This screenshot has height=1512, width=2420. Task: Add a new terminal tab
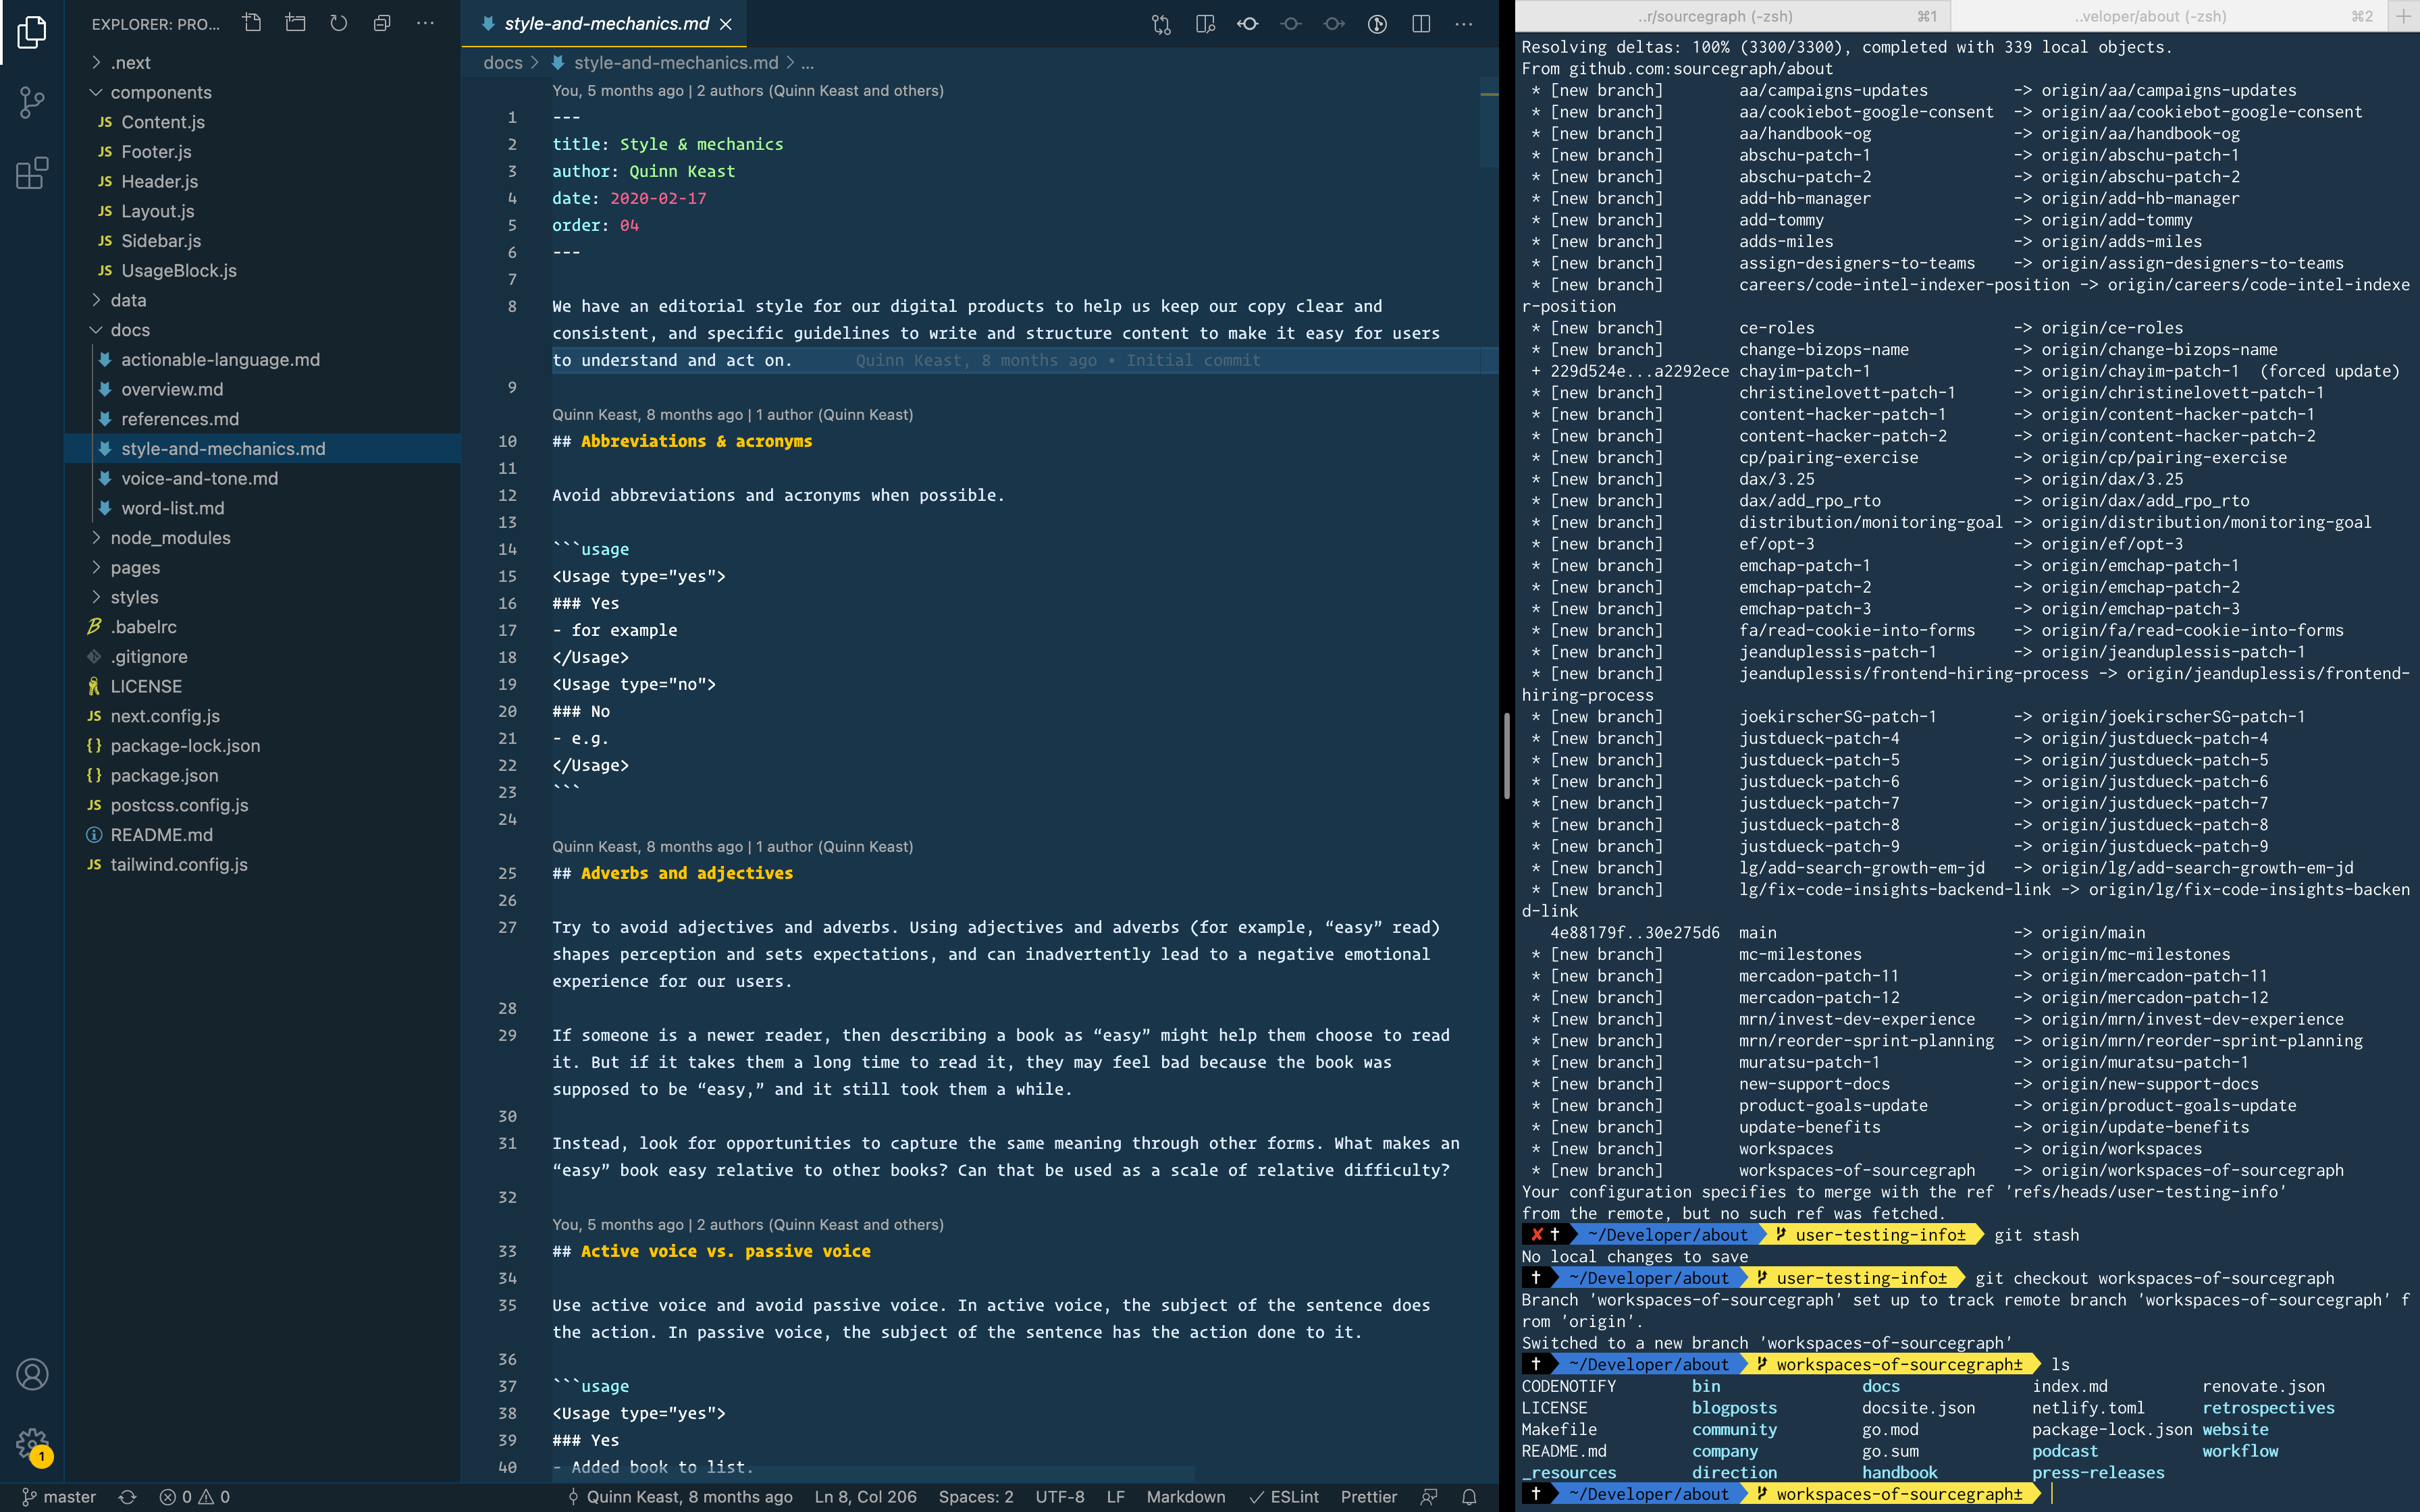point(2403,15)
